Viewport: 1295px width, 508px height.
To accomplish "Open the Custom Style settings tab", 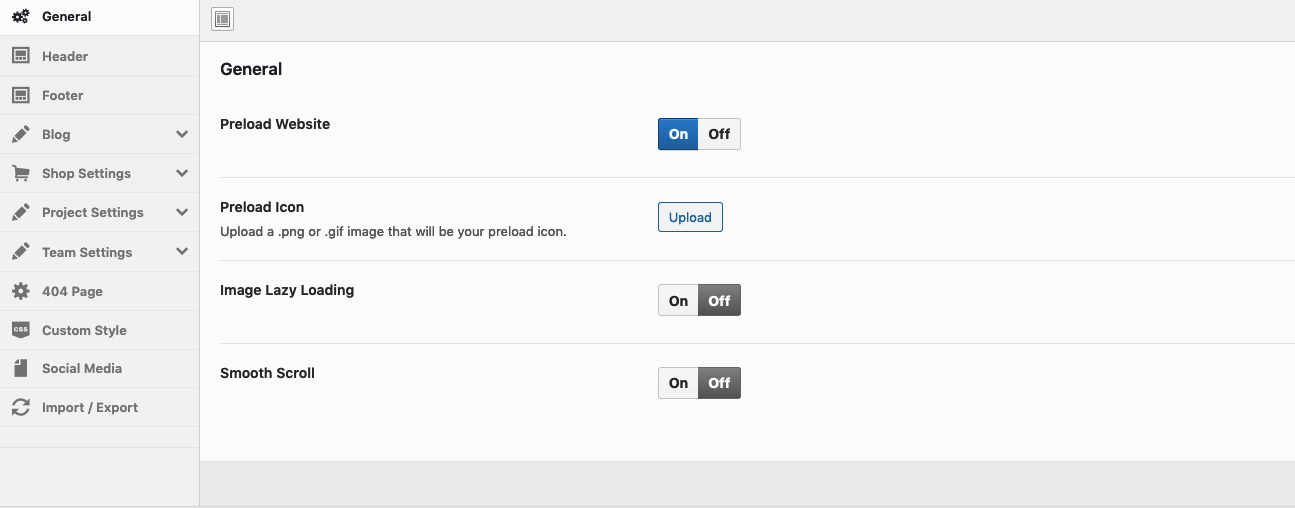I will coord(84,330).
